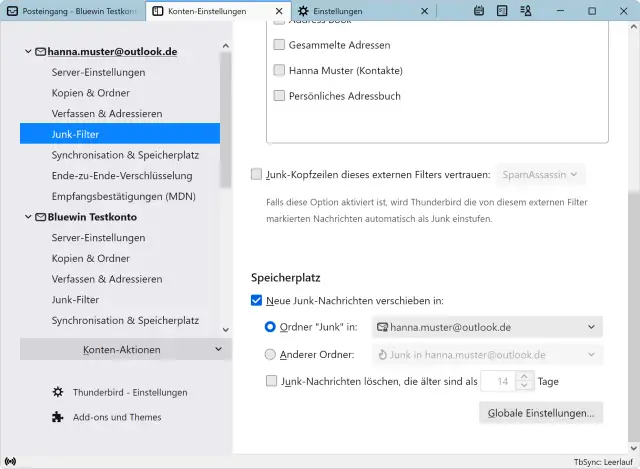Click the puzzle piece Add-ons icon
The width and height of the screenshot is (640, 469).
pos(58,417)
